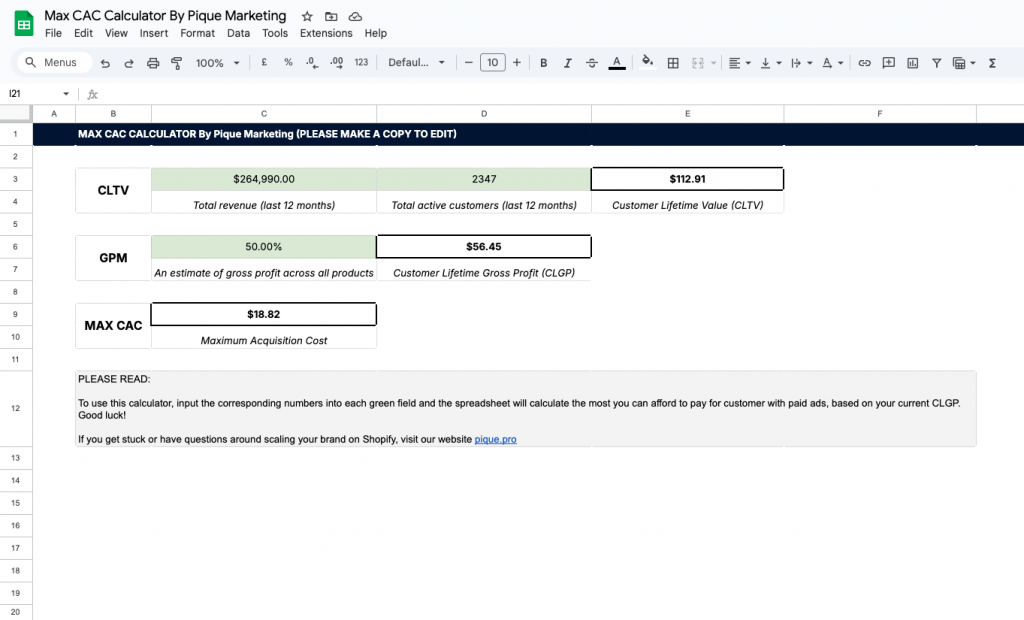1024x620 pixels.
Task: Increase font size with plus button
Action: coord(517,63)
